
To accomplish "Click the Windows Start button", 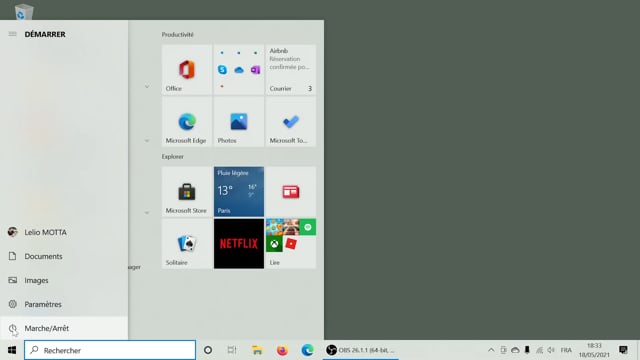I will pos(12,350).
